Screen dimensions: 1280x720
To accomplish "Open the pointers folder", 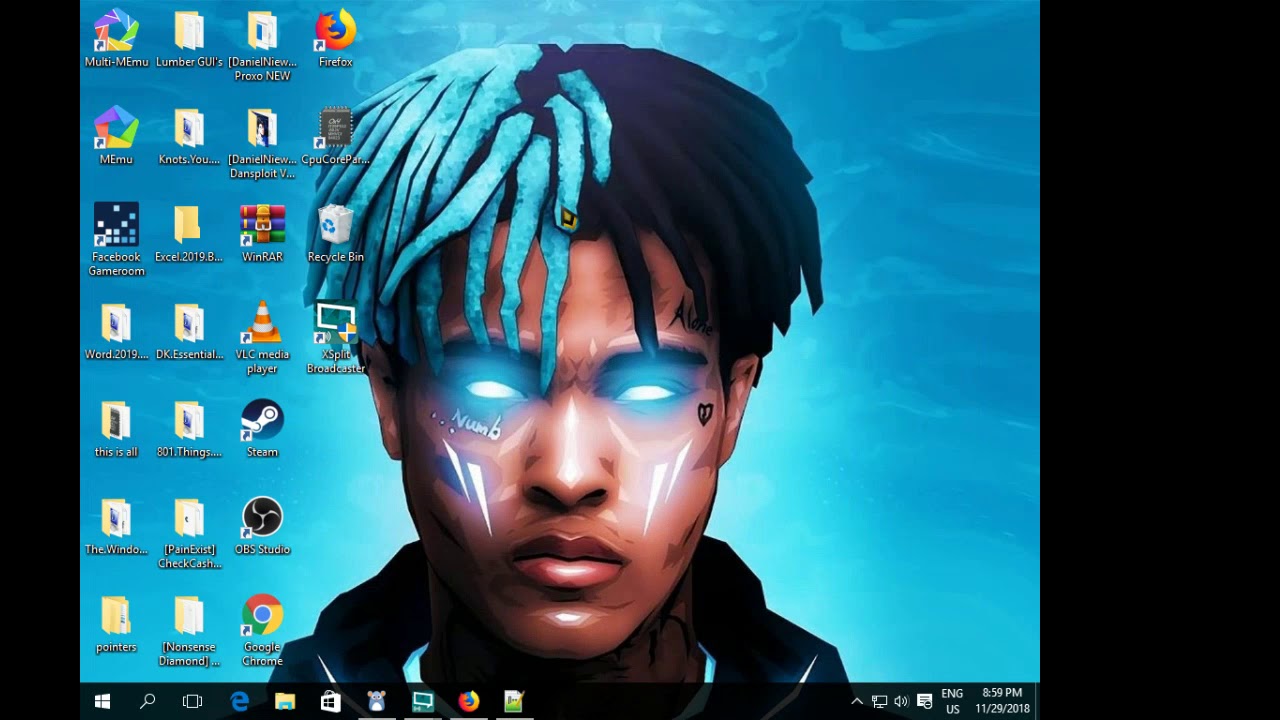I will [116, 624].
